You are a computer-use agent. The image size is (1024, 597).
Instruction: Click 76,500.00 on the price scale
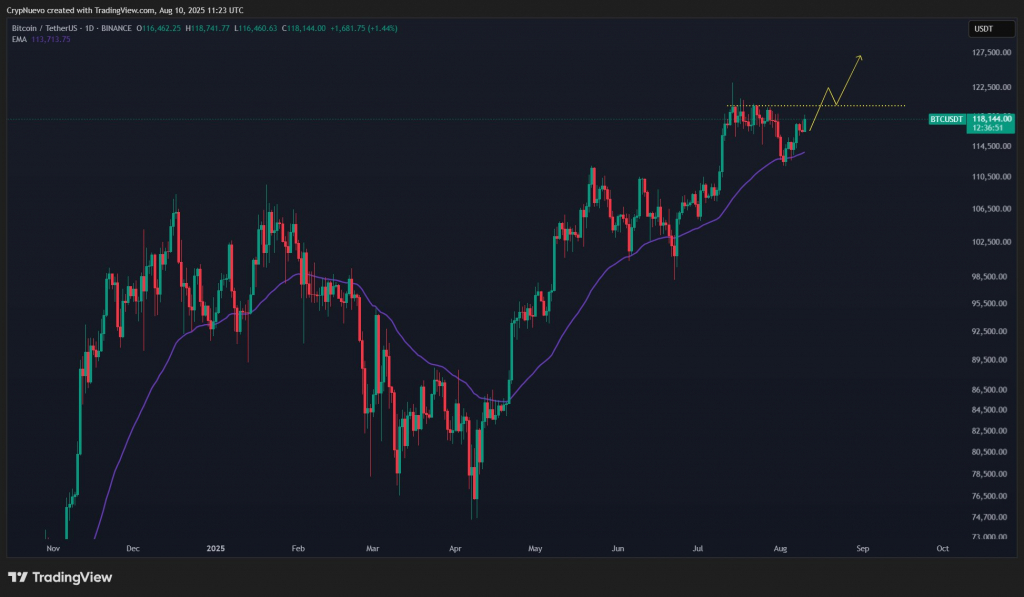(991, 496)
